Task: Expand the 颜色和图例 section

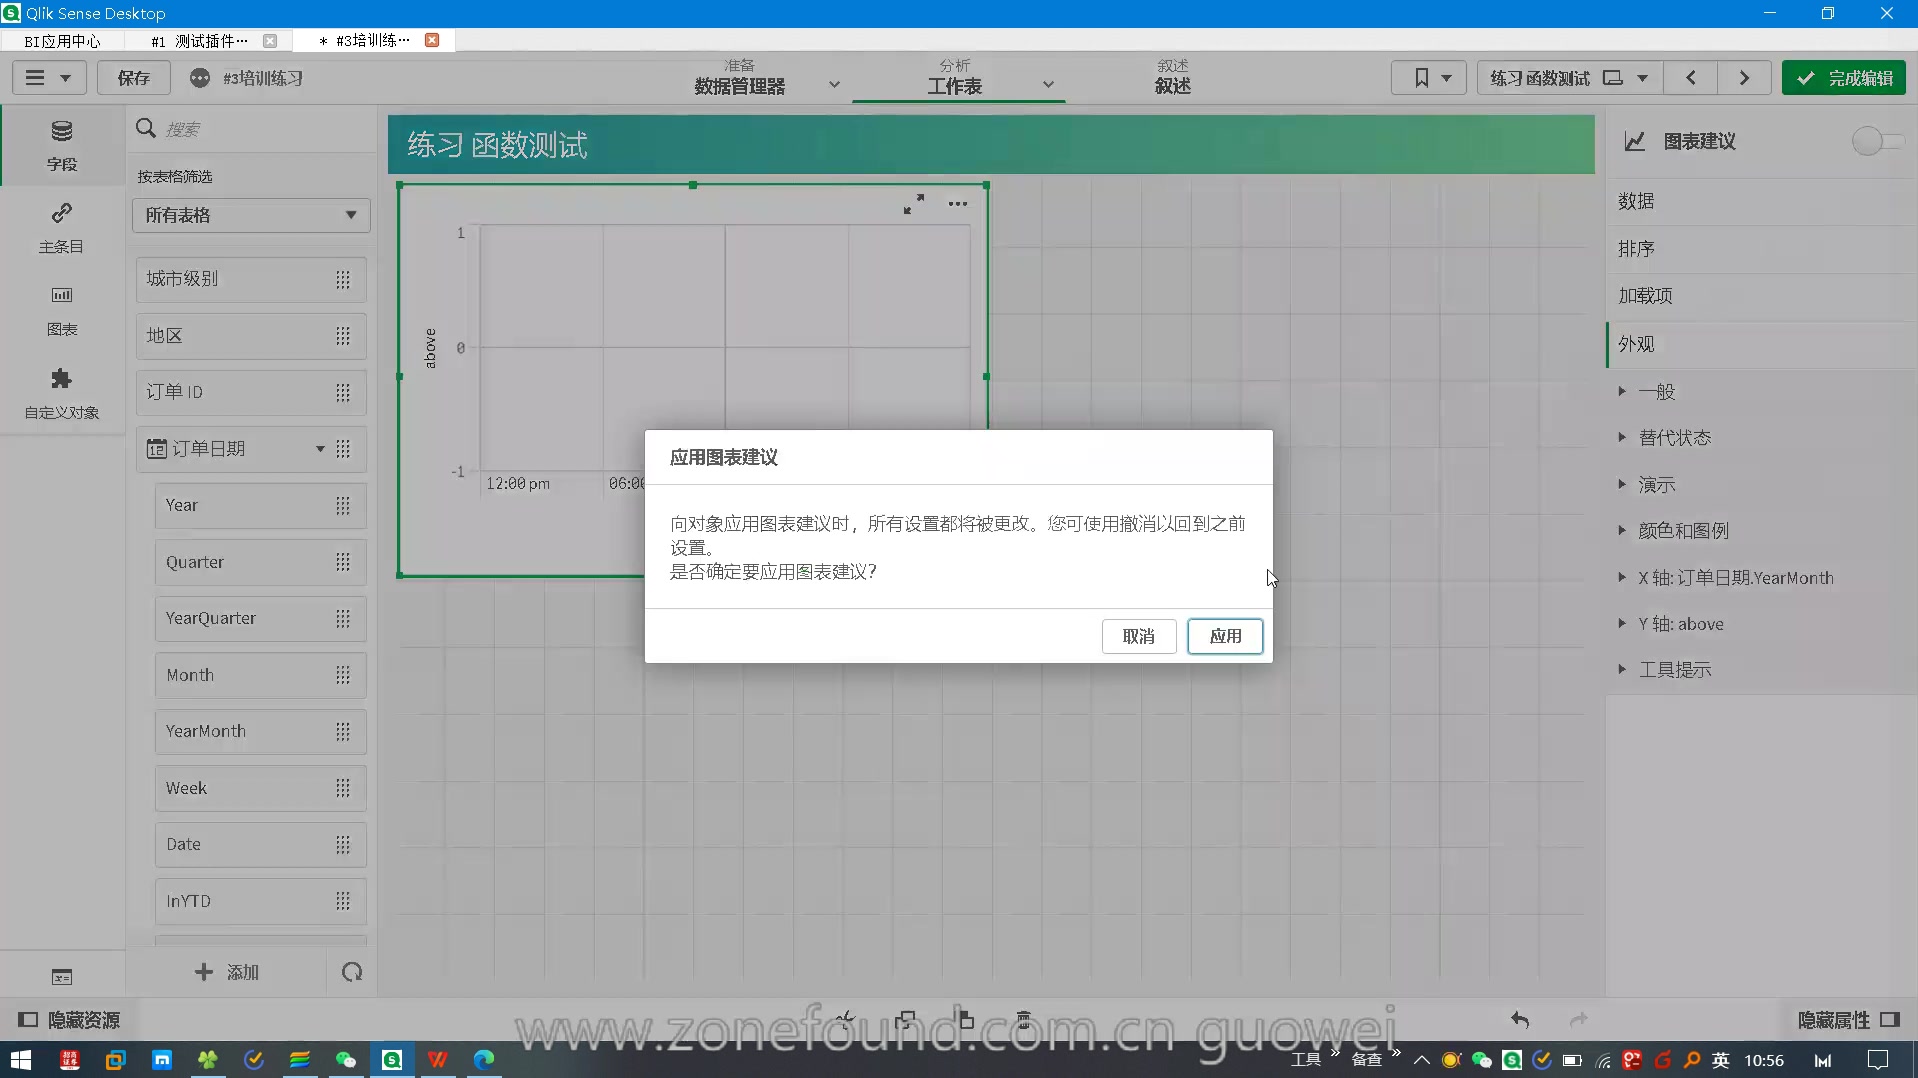Action: (1683, 530)
